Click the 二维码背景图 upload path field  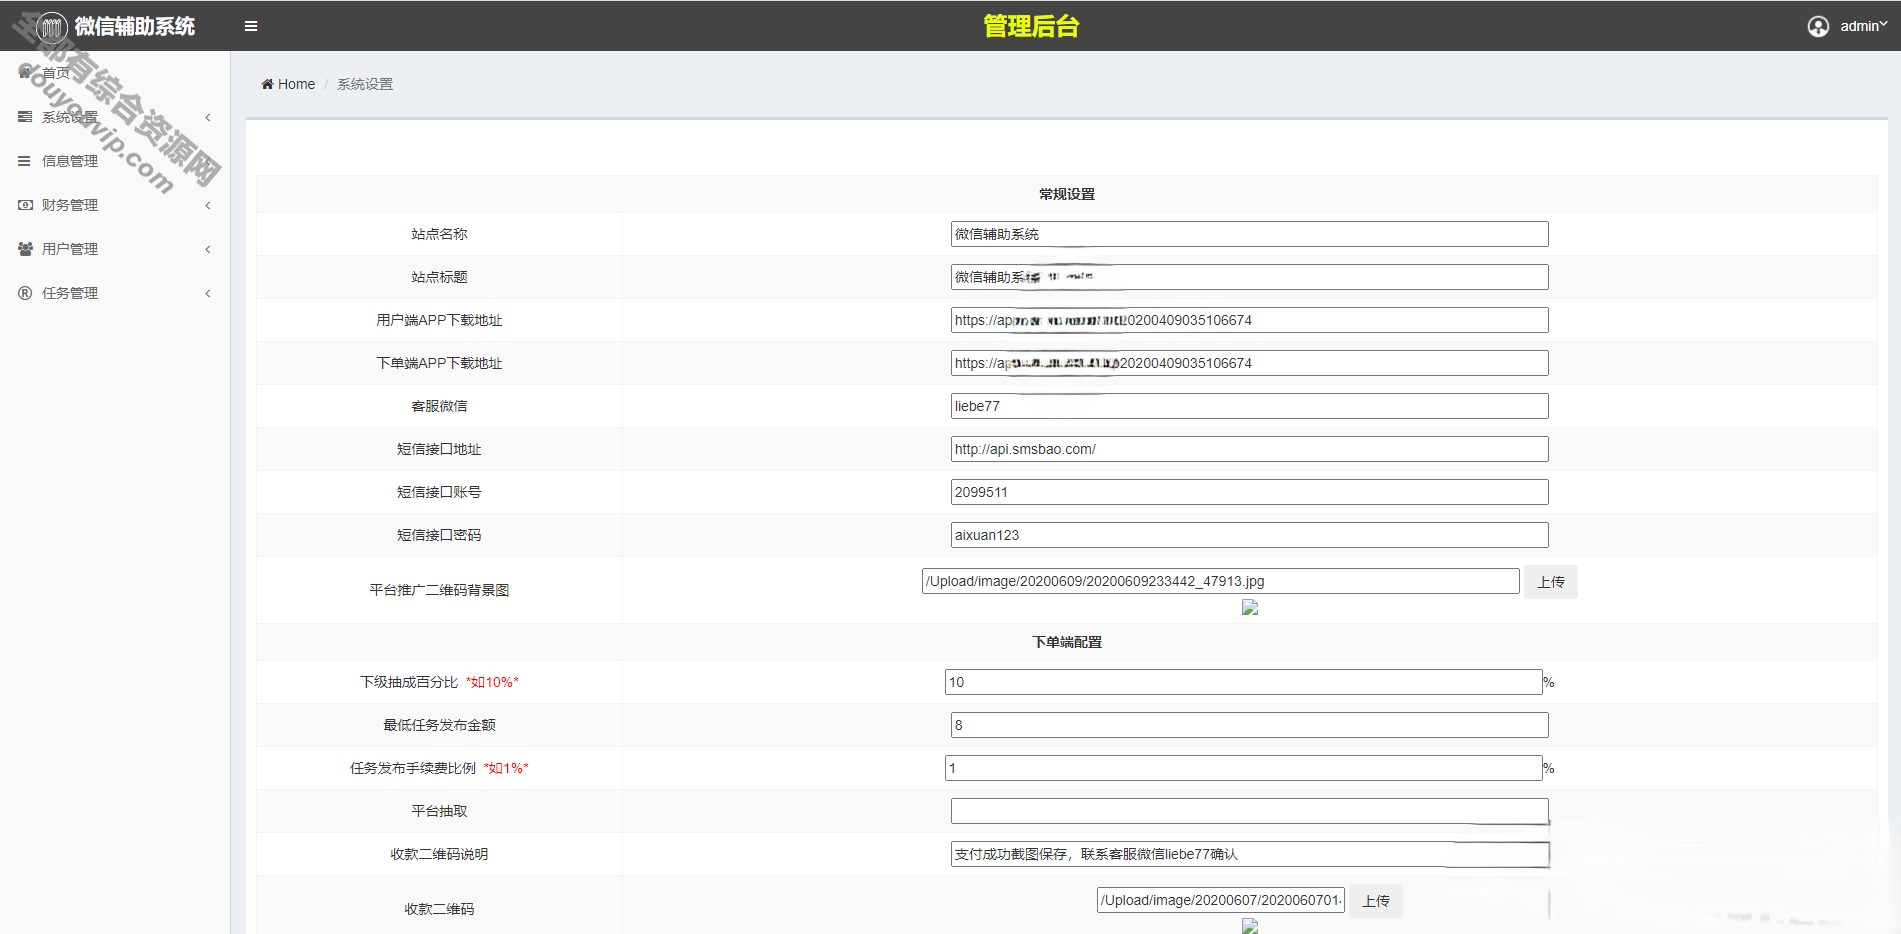tap(1220, 581)
